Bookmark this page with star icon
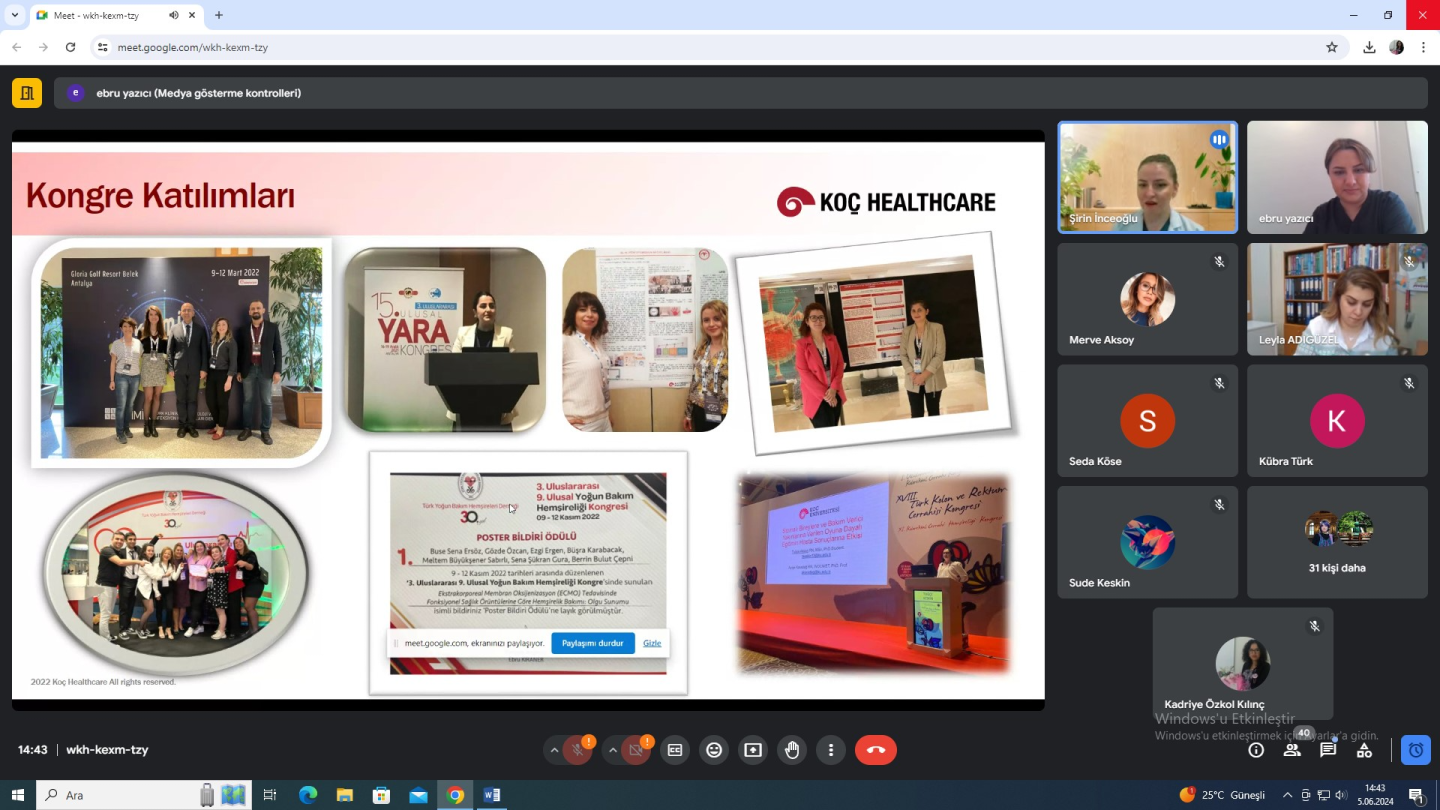 pos(1332,47)
